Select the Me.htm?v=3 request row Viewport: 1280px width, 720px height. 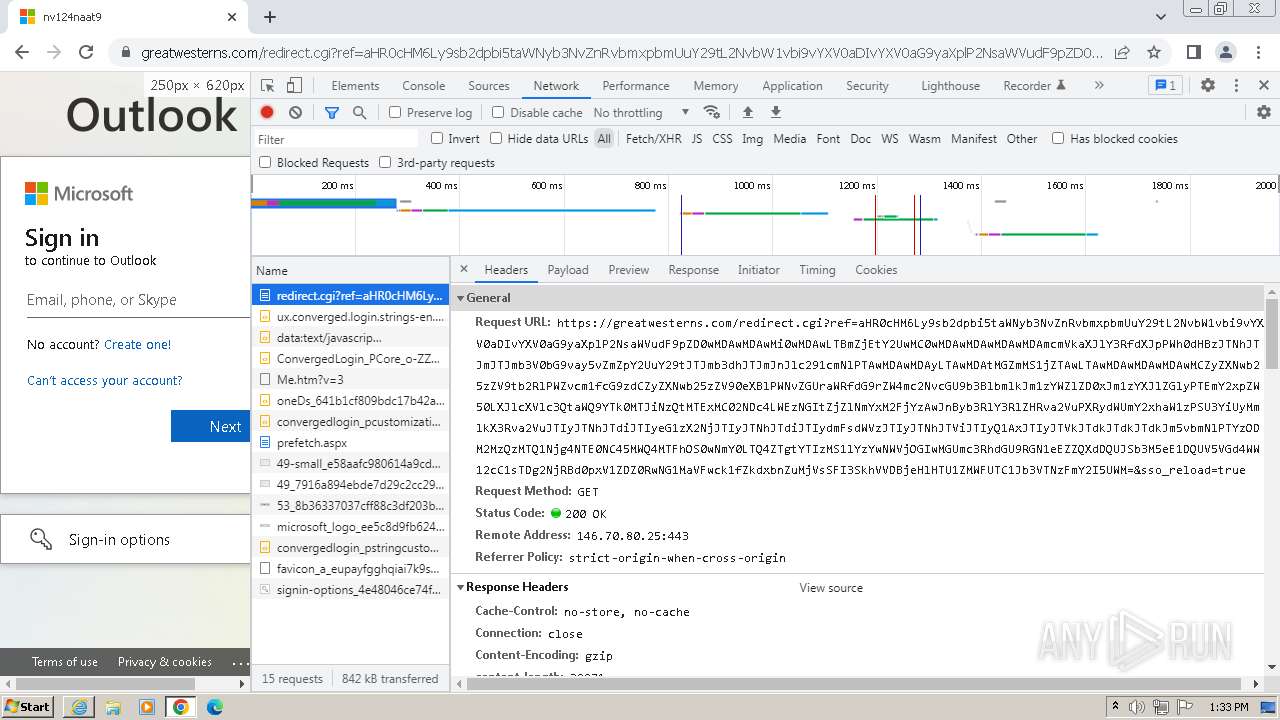351,379
